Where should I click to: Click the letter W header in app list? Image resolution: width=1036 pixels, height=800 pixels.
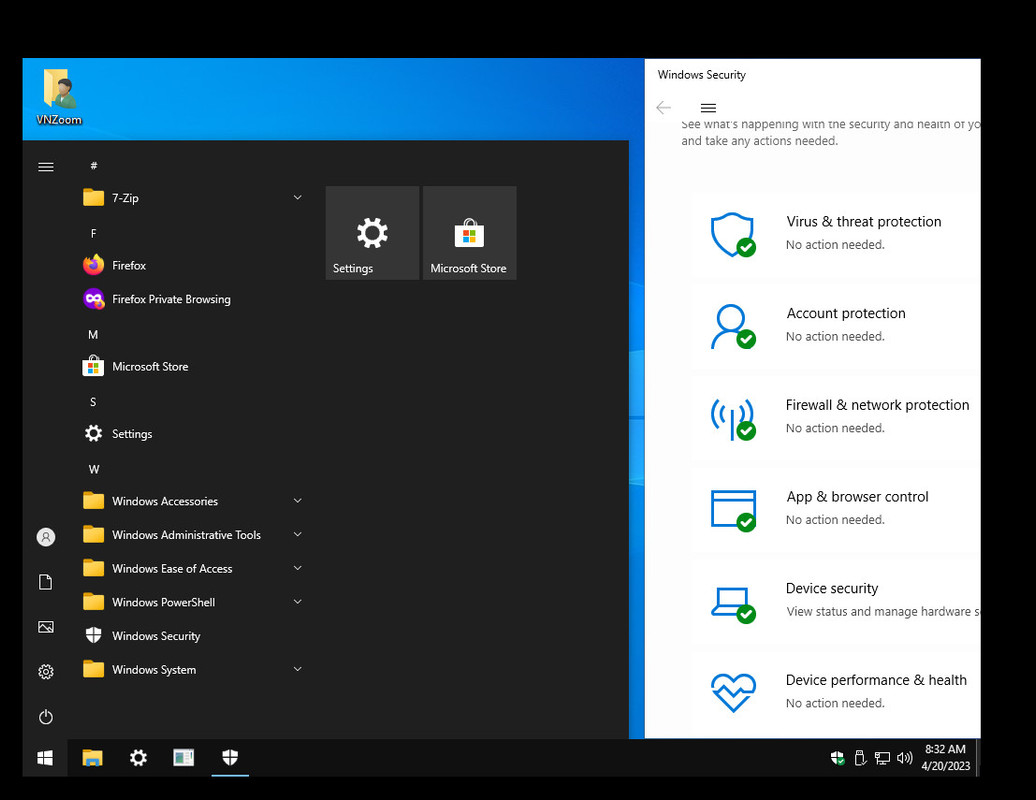pos(94,469)
